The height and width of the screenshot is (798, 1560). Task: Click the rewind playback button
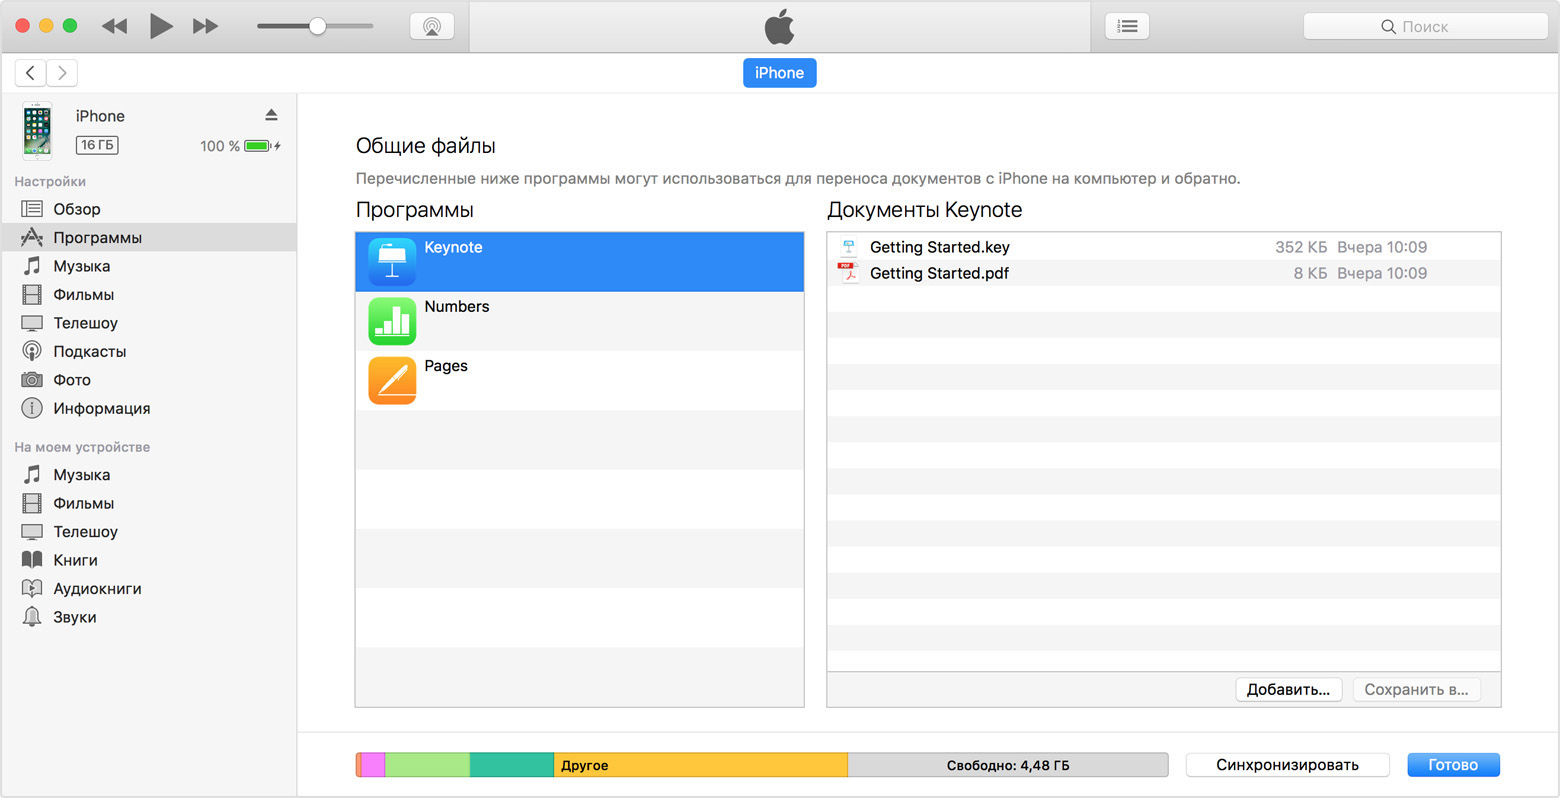[115, 26]
